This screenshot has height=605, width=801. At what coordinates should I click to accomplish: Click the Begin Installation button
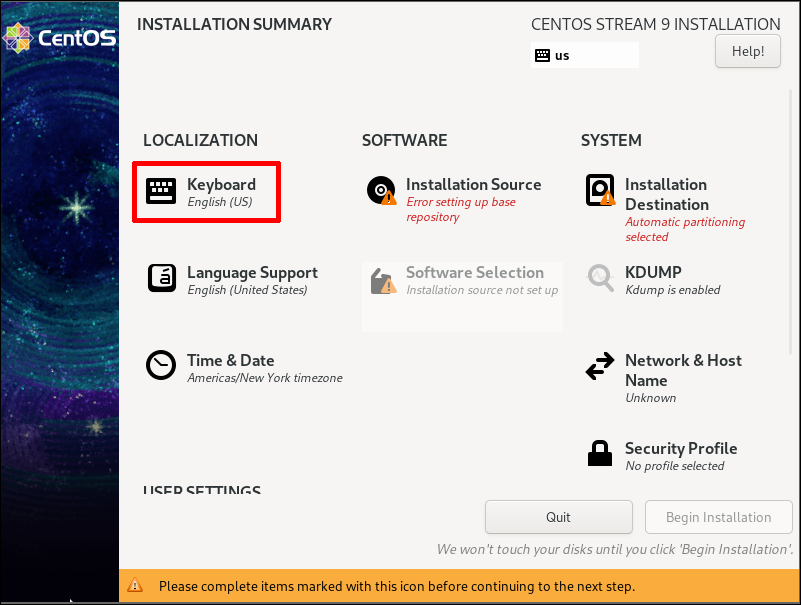click(718, 517)
